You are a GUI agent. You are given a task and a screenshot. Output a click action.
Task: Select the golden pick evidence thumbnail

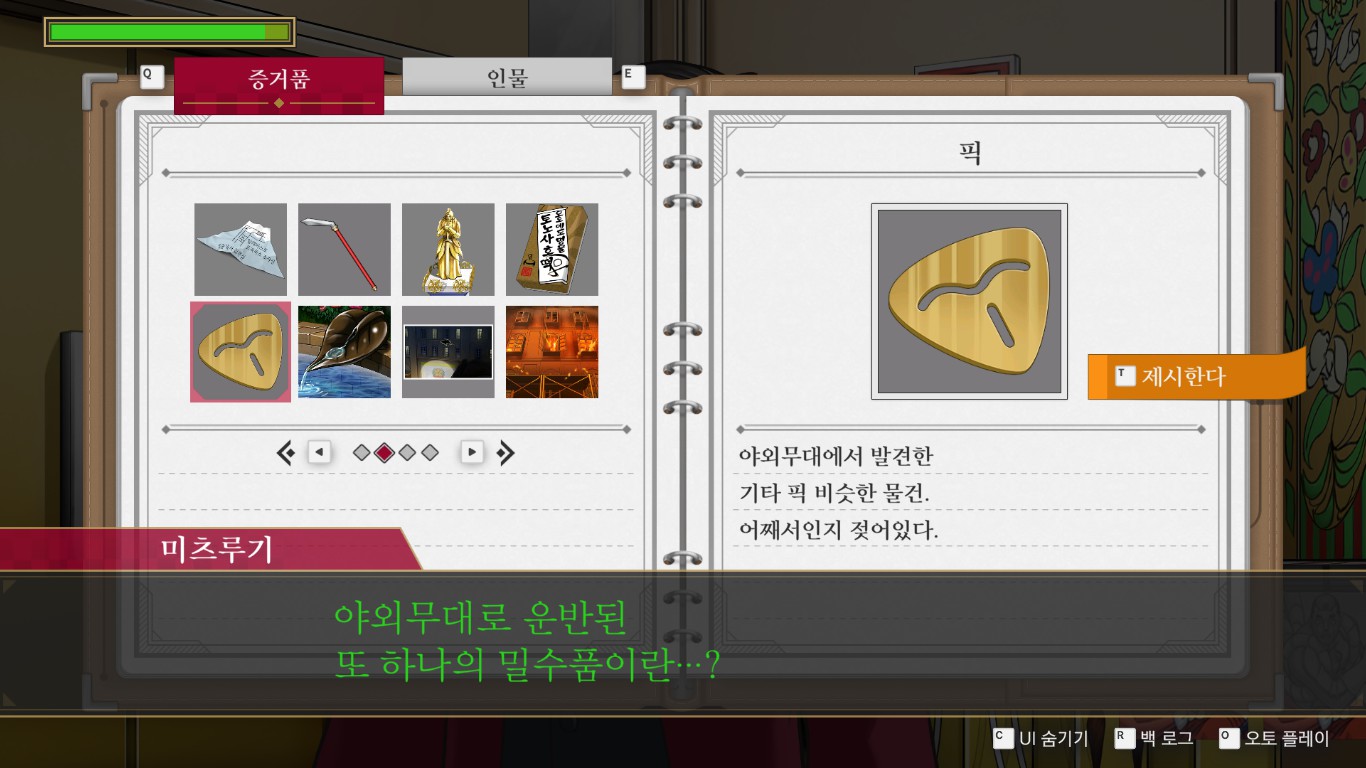(x=240, y=352)
